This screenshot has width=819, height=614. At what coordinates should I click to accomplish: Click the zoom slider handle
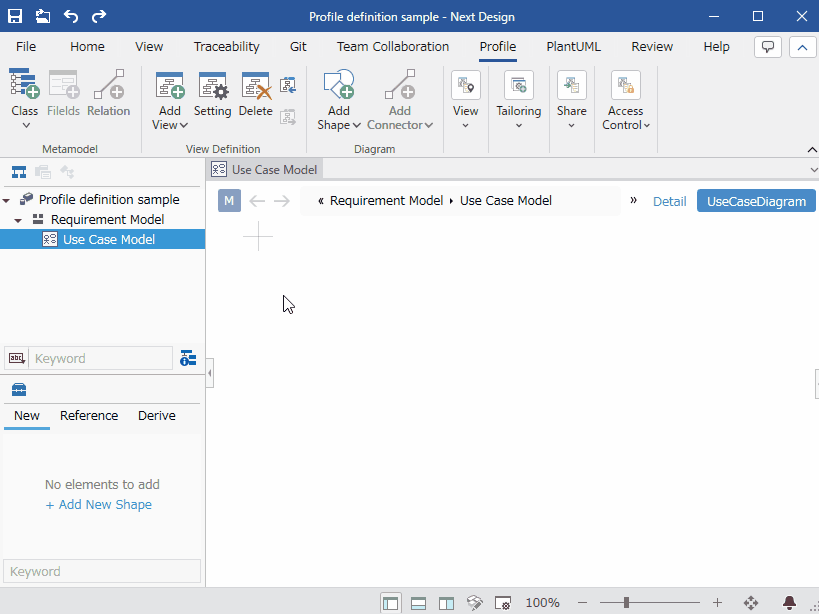(626, 603)
